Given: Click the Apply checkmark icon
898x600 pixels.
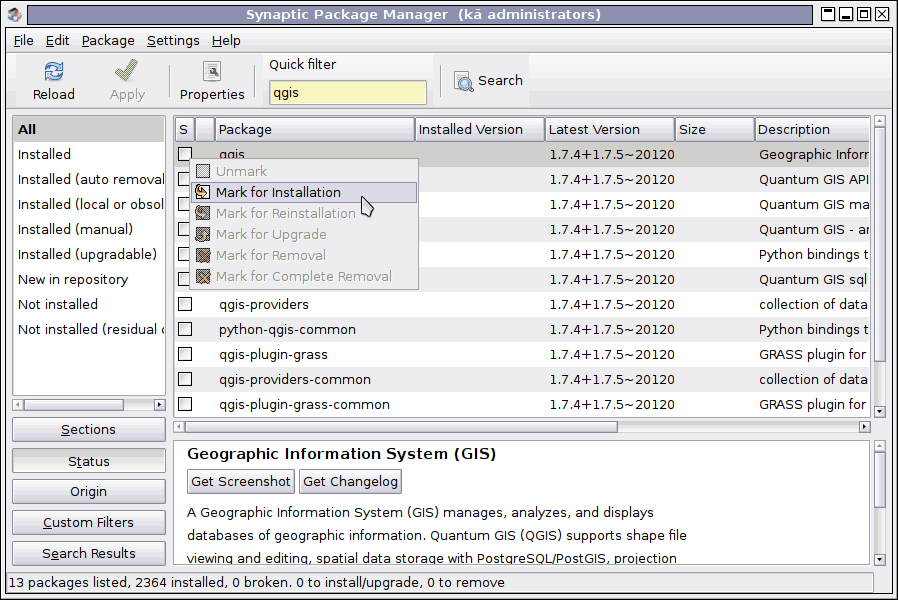Looking at the screenshot, I should click(127, 71).
